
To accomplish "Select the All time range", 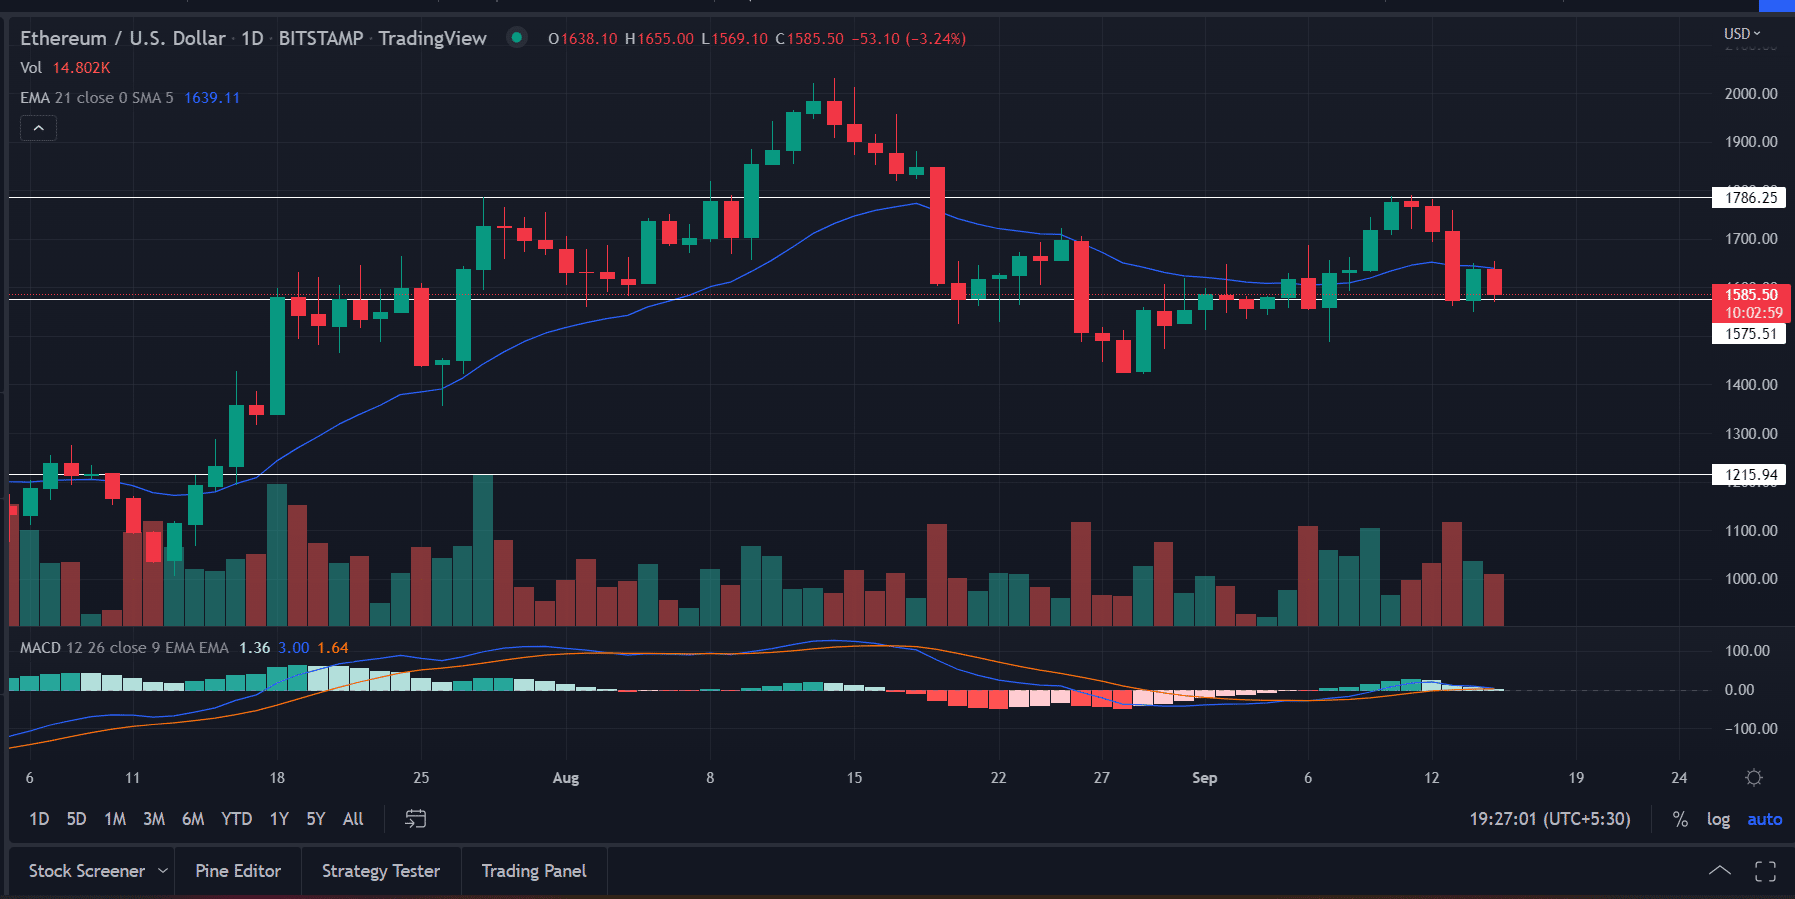I will (353, 819).
